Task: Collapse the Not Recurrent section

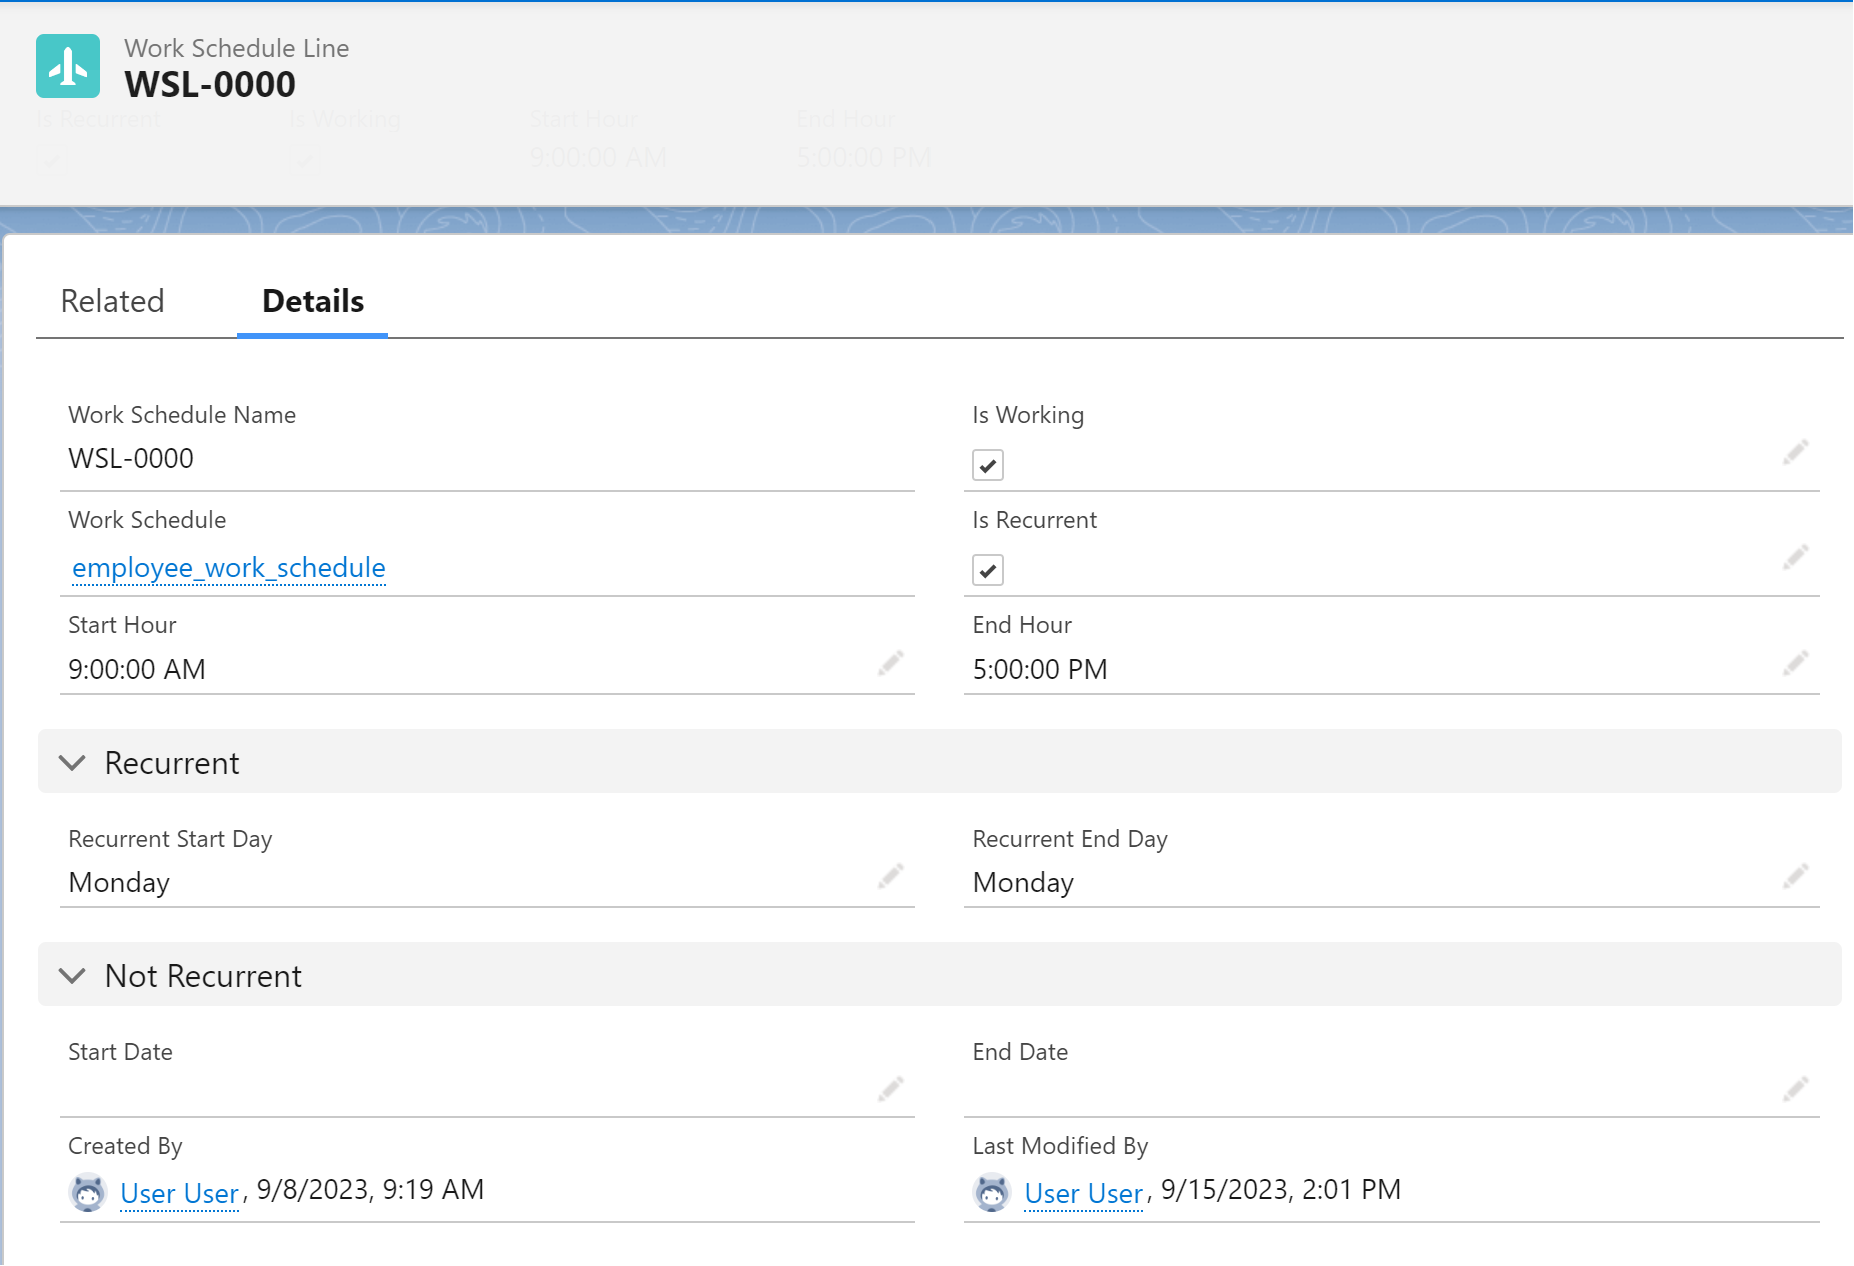Action: [x=72, y=976]
